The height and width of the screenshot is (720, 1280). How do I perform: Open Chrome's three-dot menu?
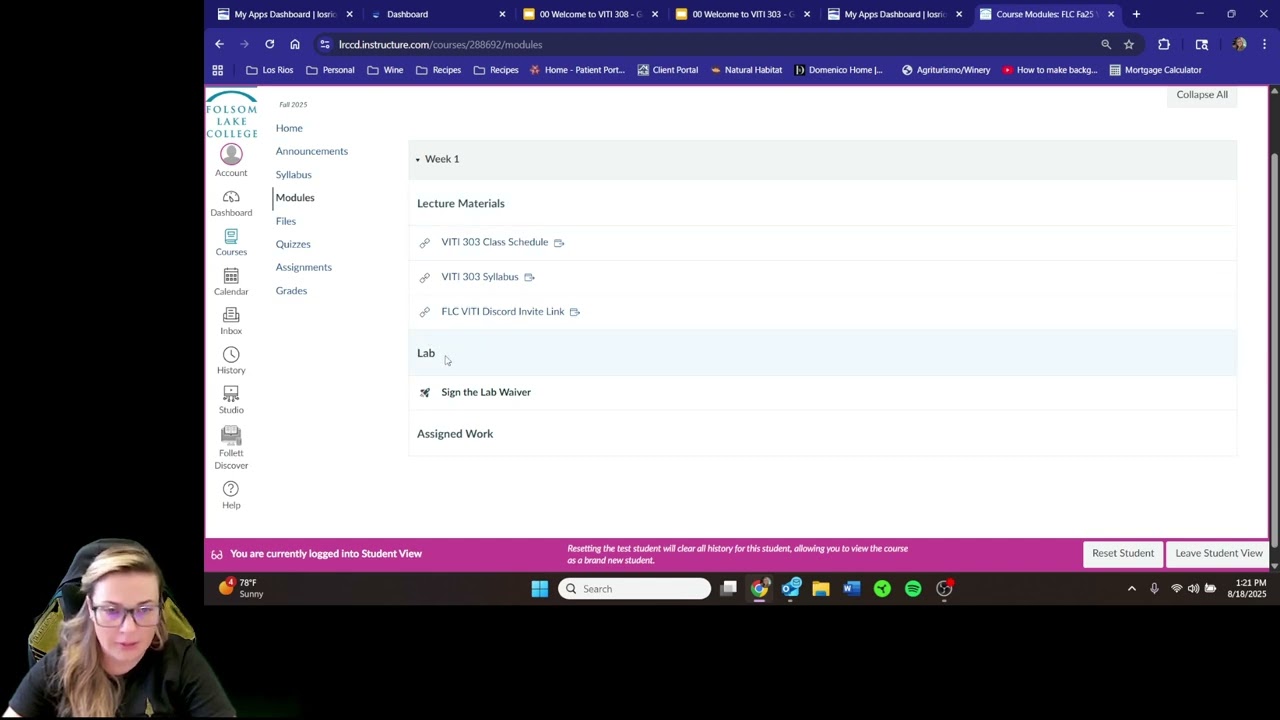click(1264, 44)
